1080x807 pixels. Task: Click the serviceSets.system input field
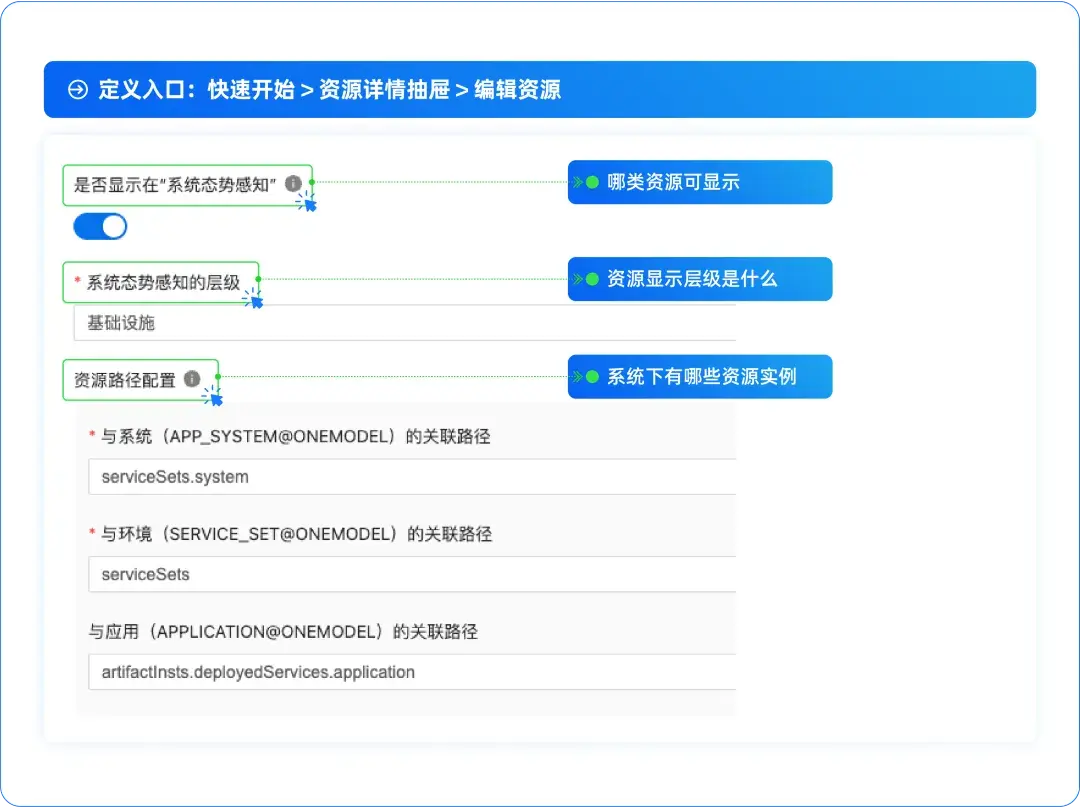(400, 477)
